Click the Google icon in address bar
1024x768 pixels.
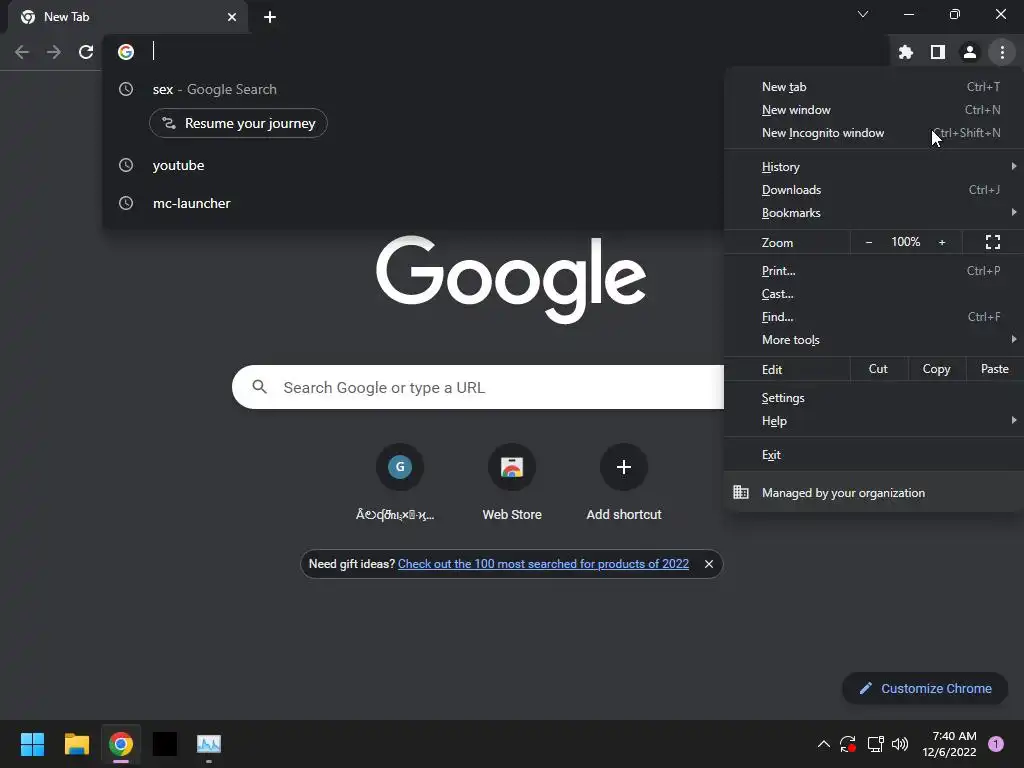coord(126,52)
